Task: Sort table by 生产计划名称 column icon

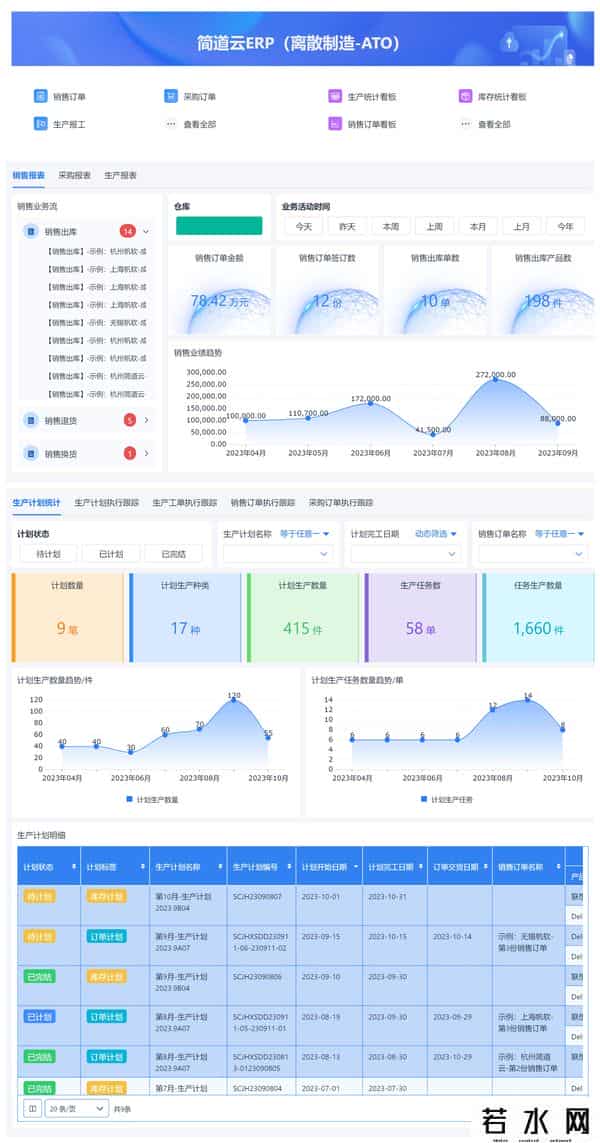Action: pyautogui.click(x=220, y=867)
